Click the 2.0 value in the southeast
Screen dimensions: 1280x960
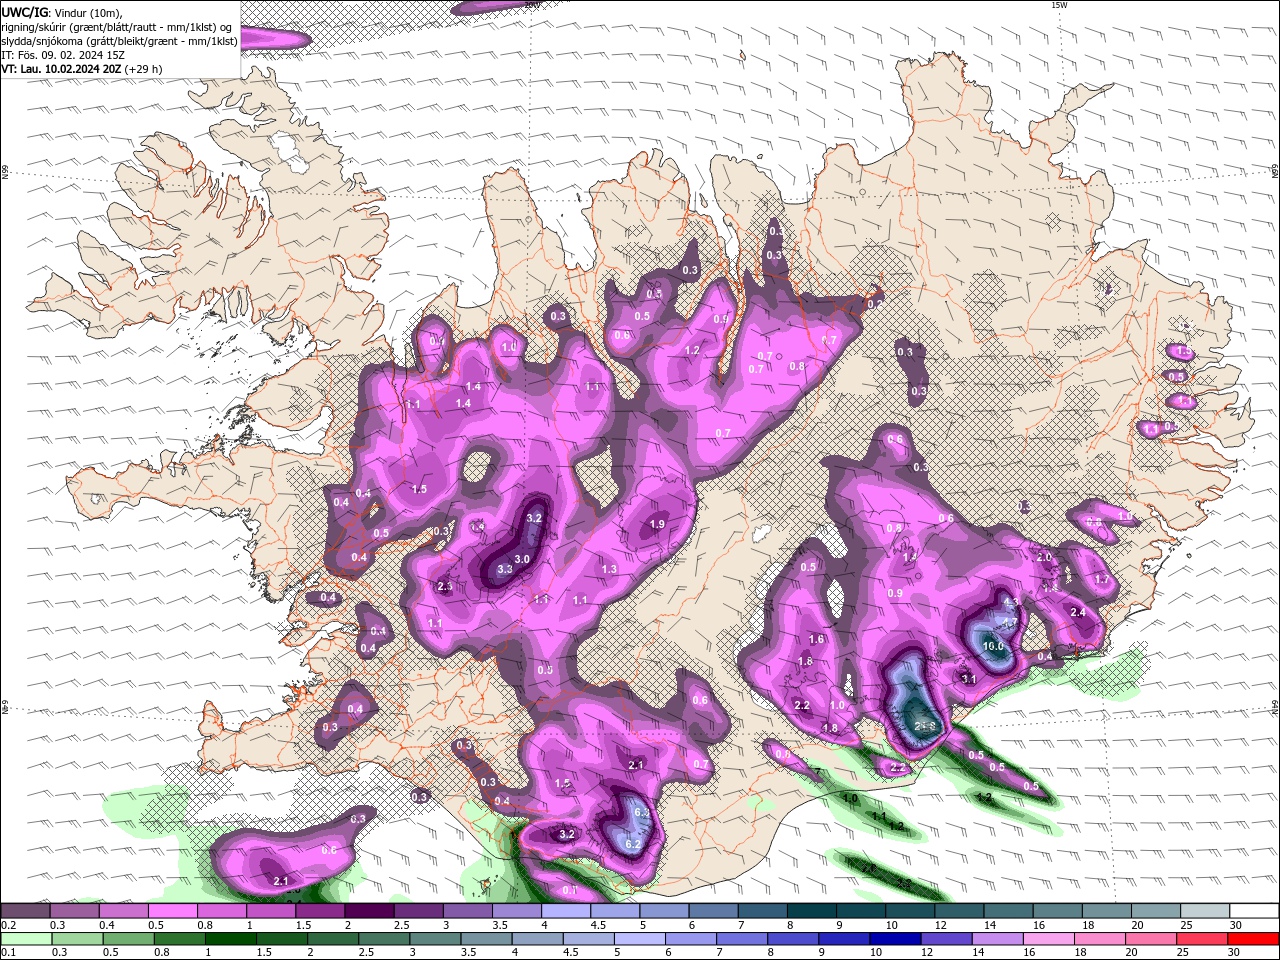(x=1044, y=557)
